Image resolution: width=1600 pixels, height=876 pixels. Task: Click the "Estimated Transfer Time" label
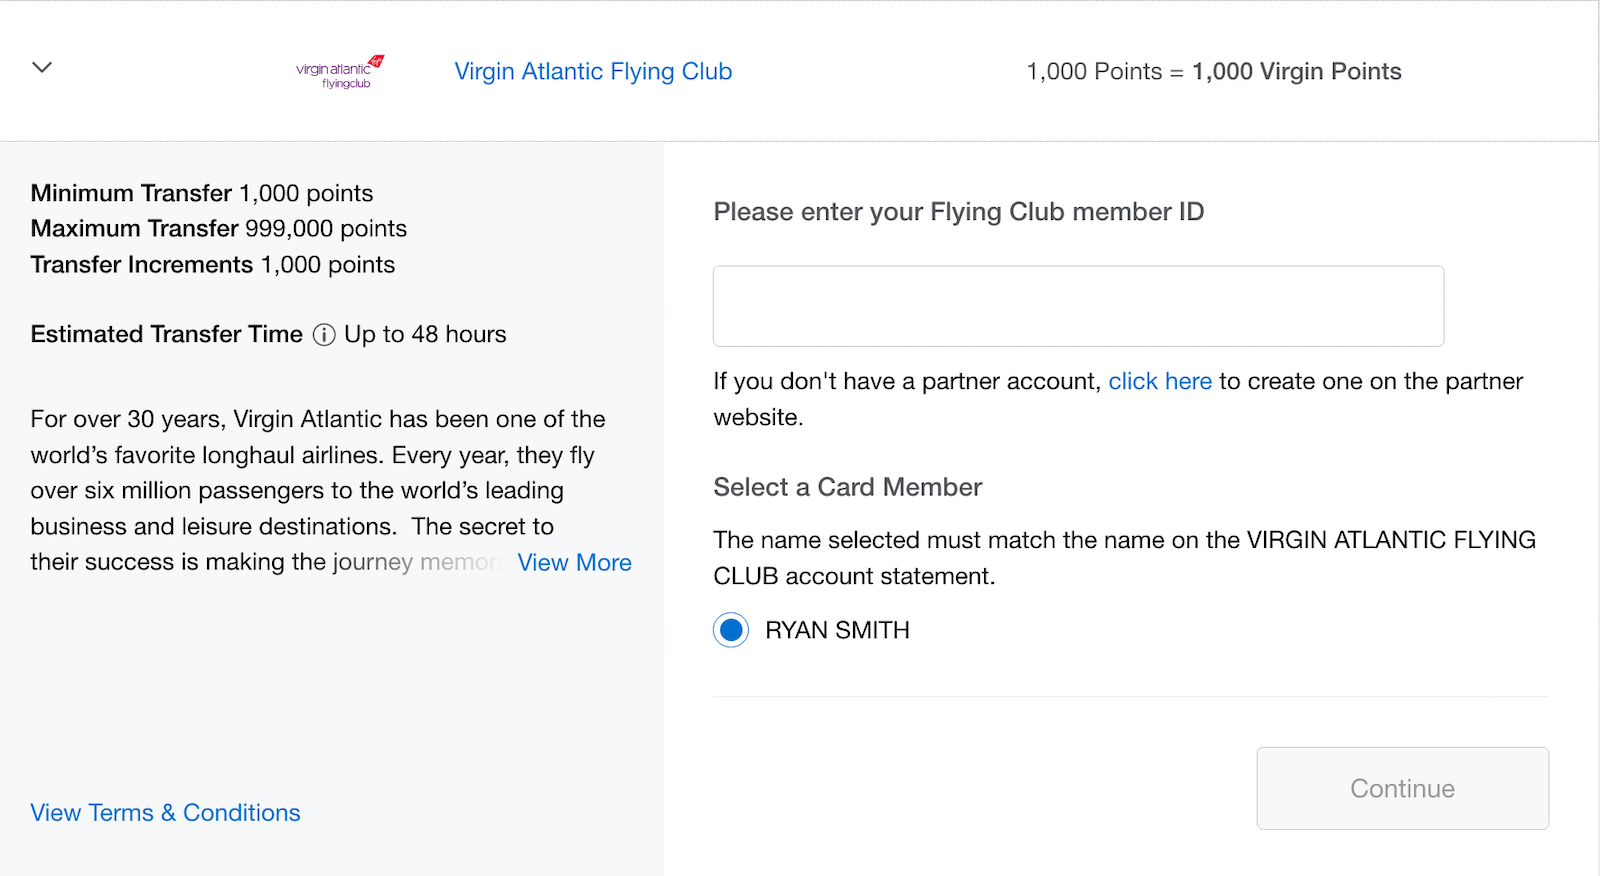166,335
